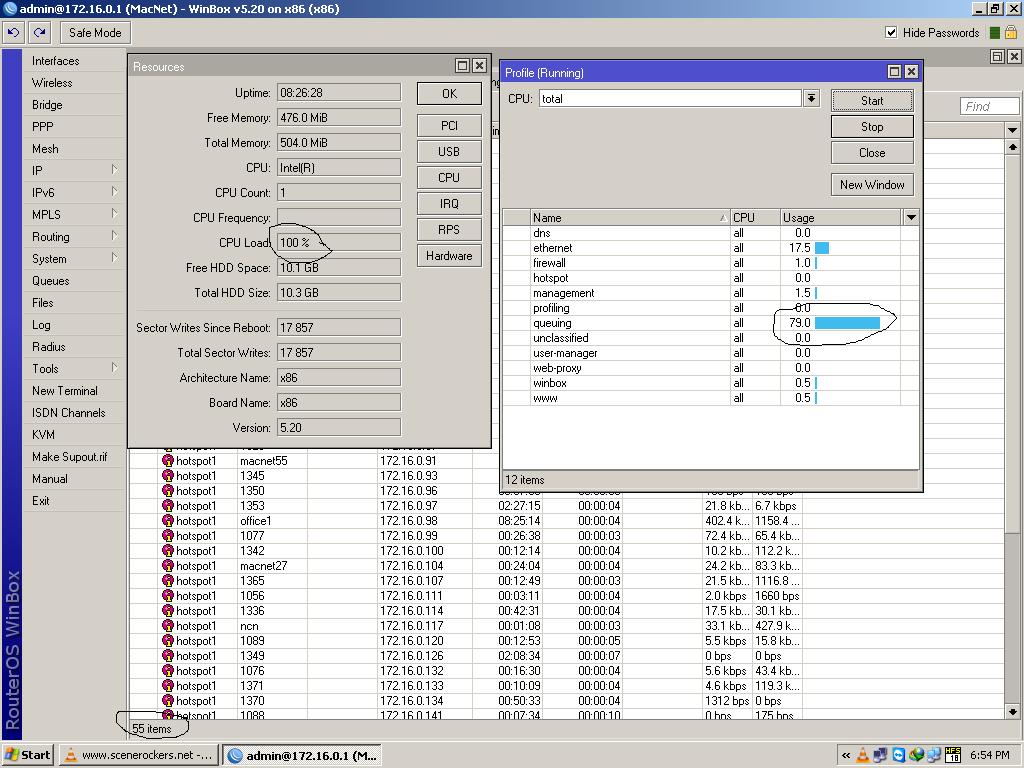Screen dimensions: 1024x768
Task: Click the yellow padlock icon
Action: [x=1011, y=33]
